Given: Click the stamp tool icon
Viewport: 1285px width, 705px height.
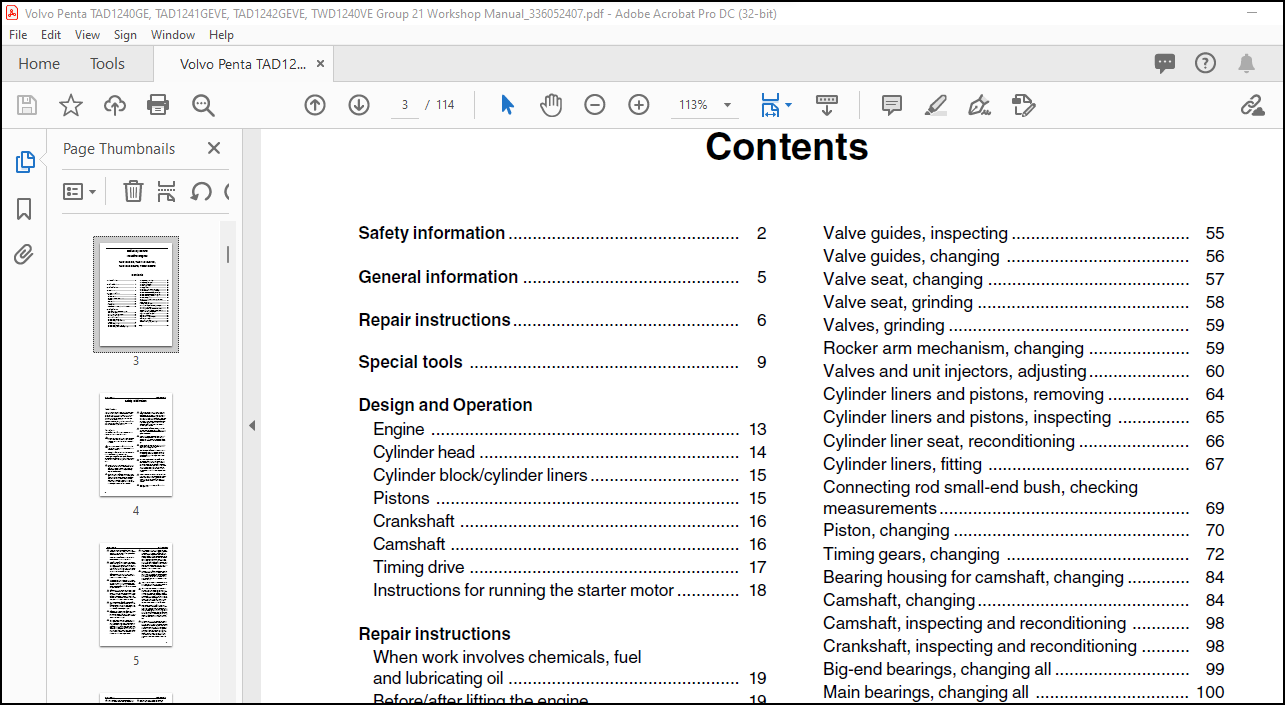Looking at the screenshot, I should tap(1023, 105).
